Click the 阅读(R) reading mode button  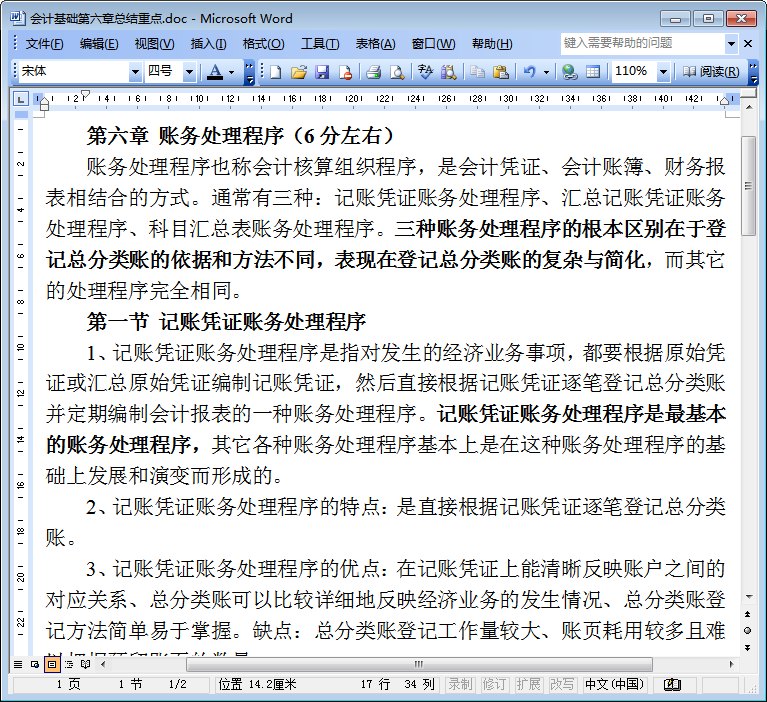pyautogui.click(x=711, y=72)
